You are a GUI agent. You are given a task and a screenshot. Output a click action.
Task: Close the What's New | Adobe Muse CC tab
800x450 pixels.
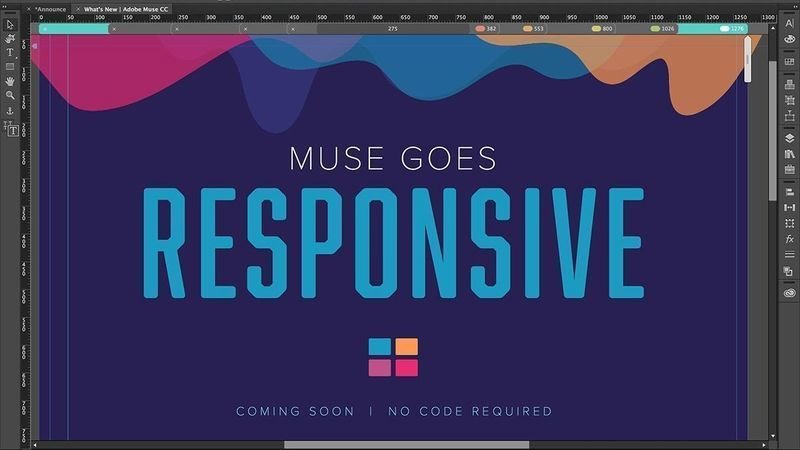click(x=78, y=9)
